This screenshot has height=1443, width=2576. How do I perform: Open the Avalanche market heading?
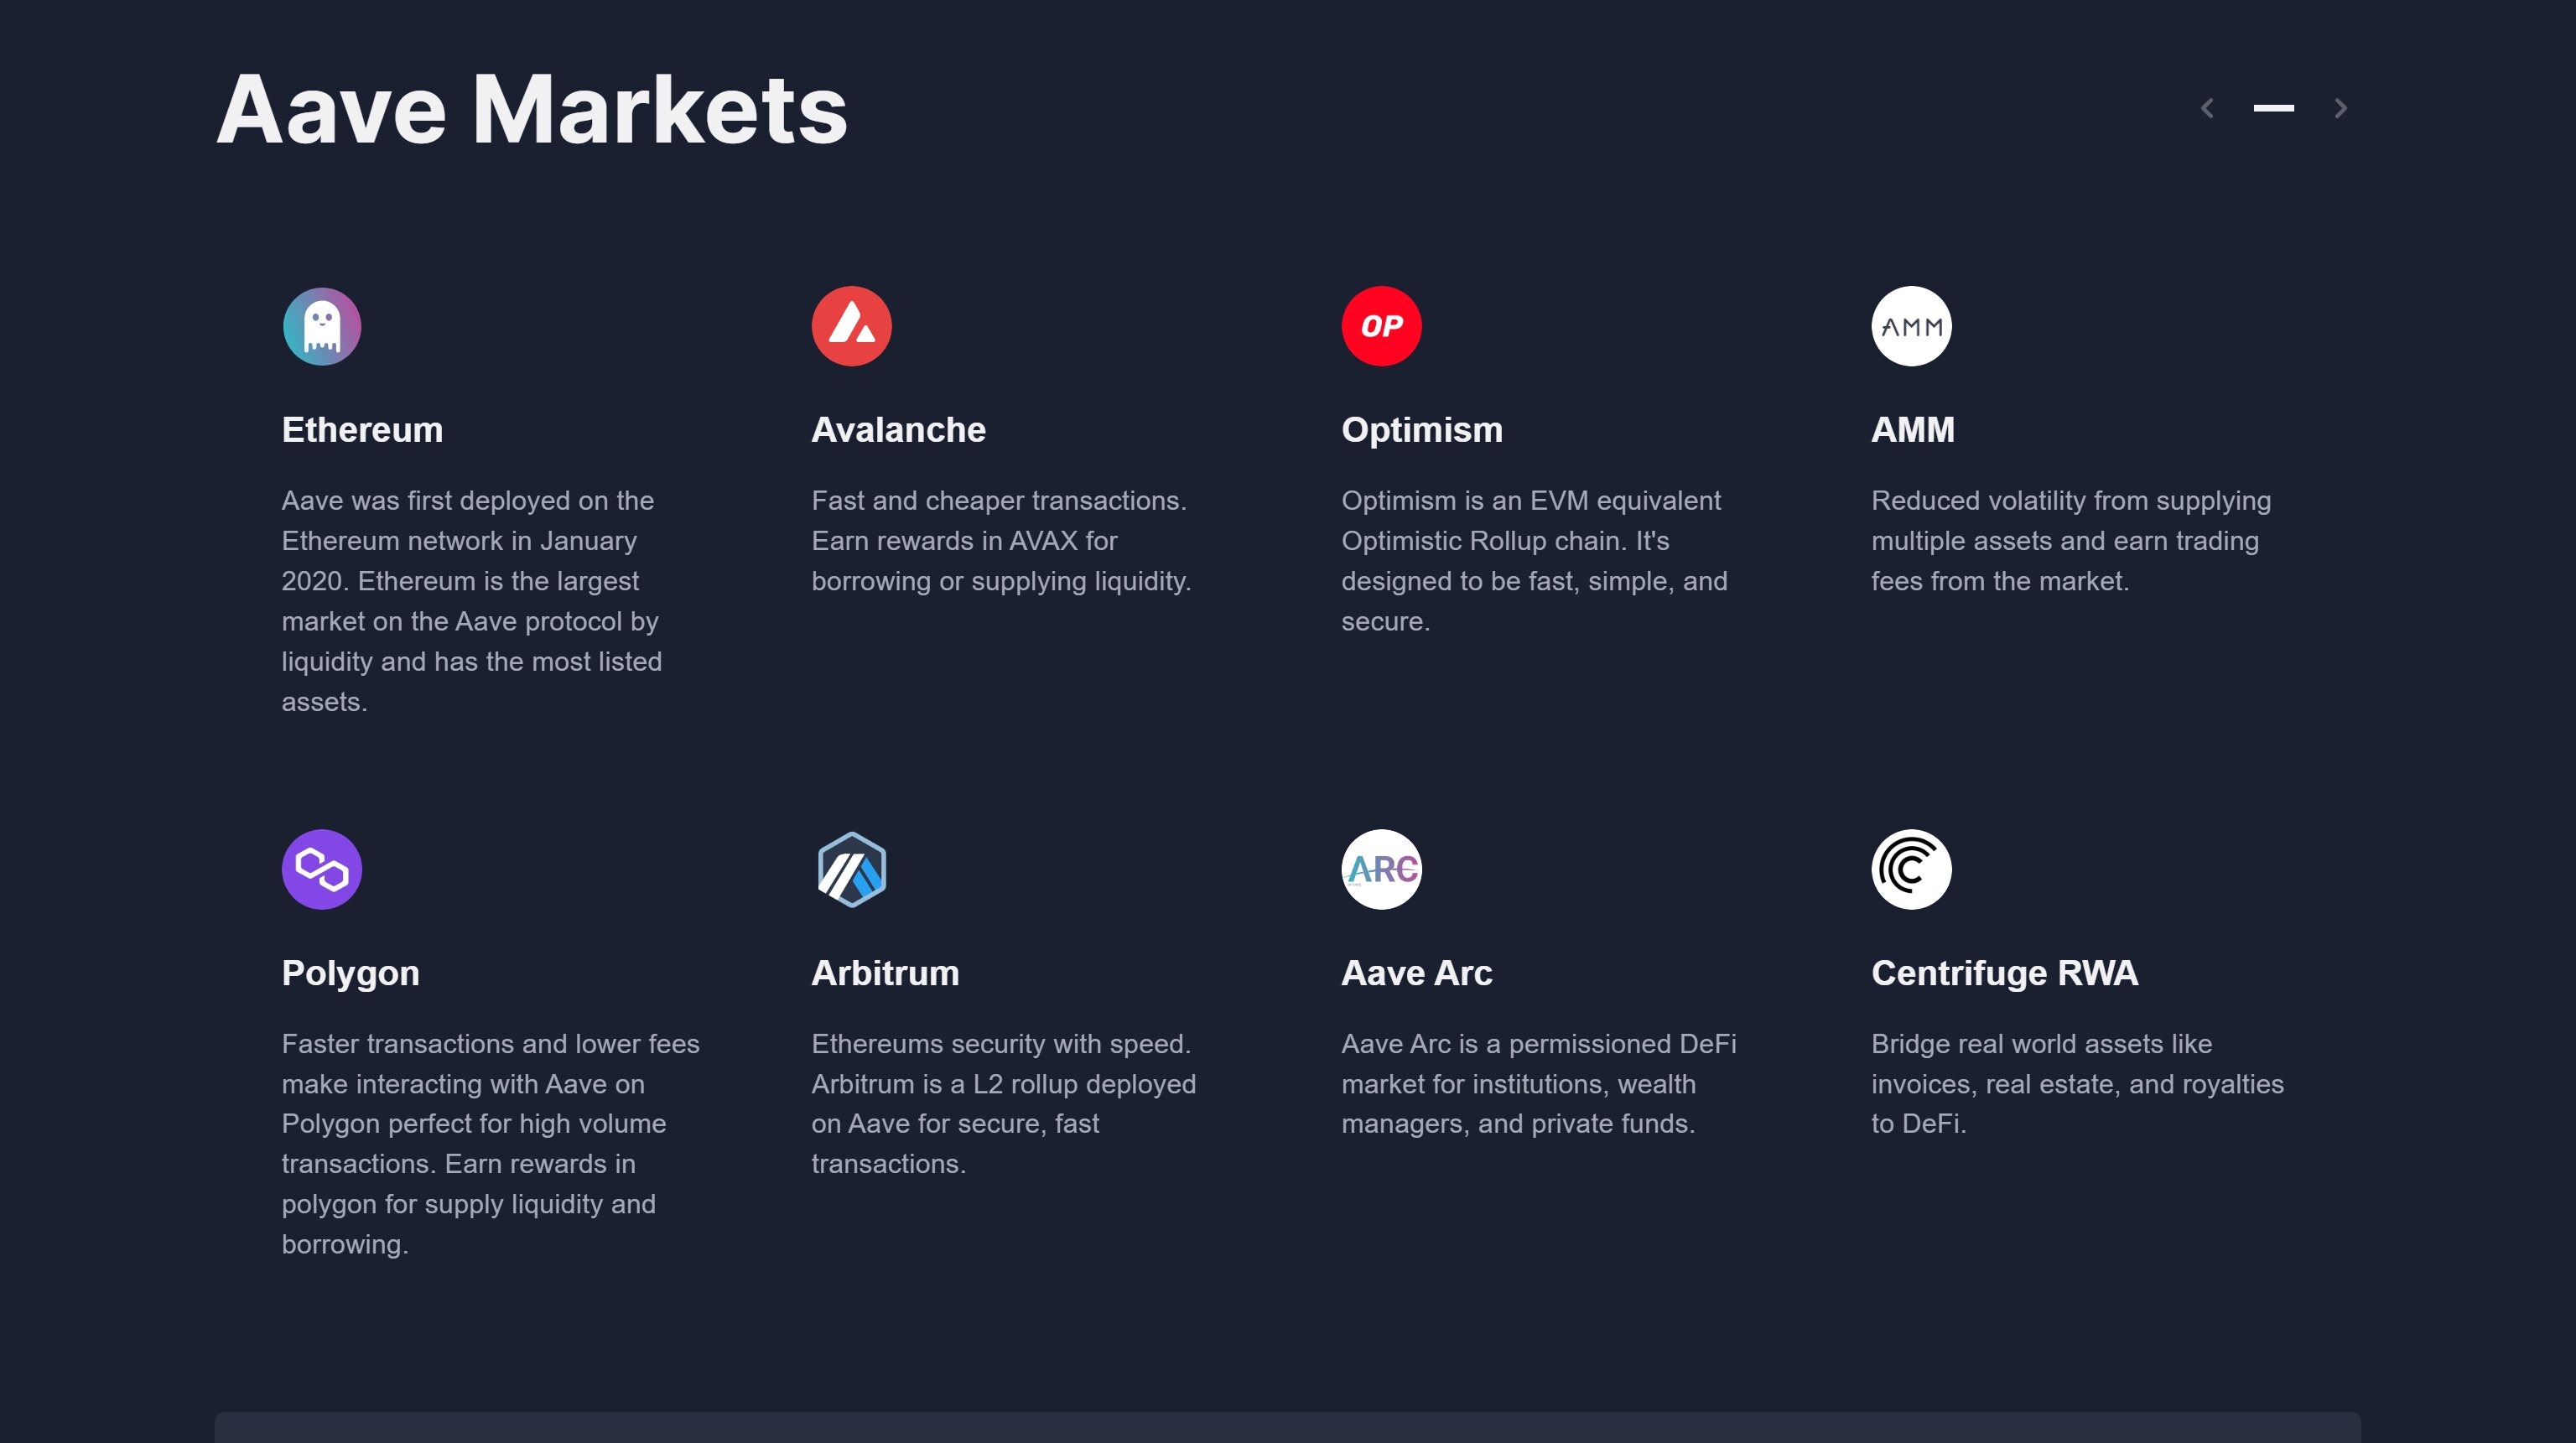click(898, 430)
